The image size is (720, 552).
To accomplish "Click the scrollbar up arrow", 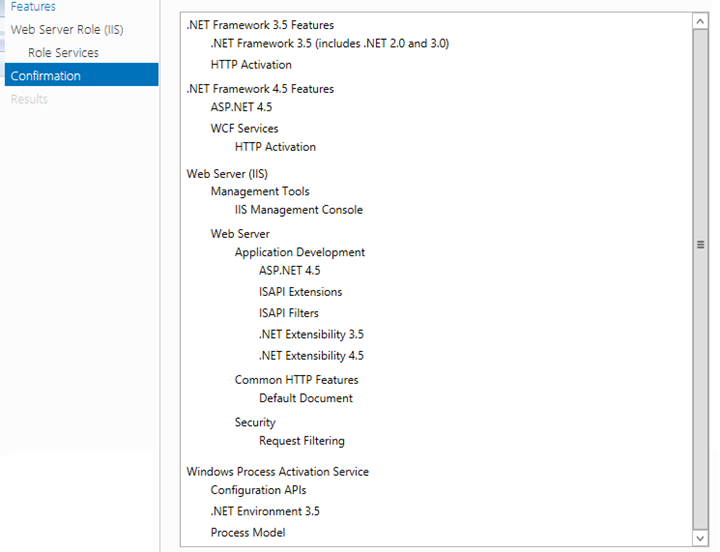I will tap(700, 22).
